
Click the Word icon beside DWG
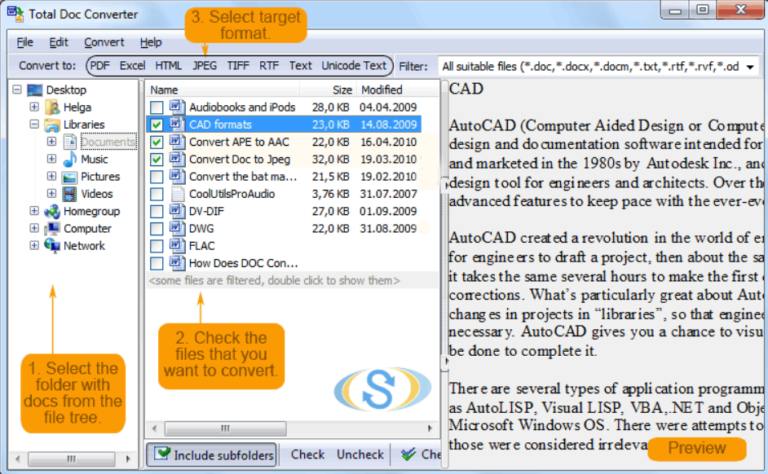[x=177, y=228]
